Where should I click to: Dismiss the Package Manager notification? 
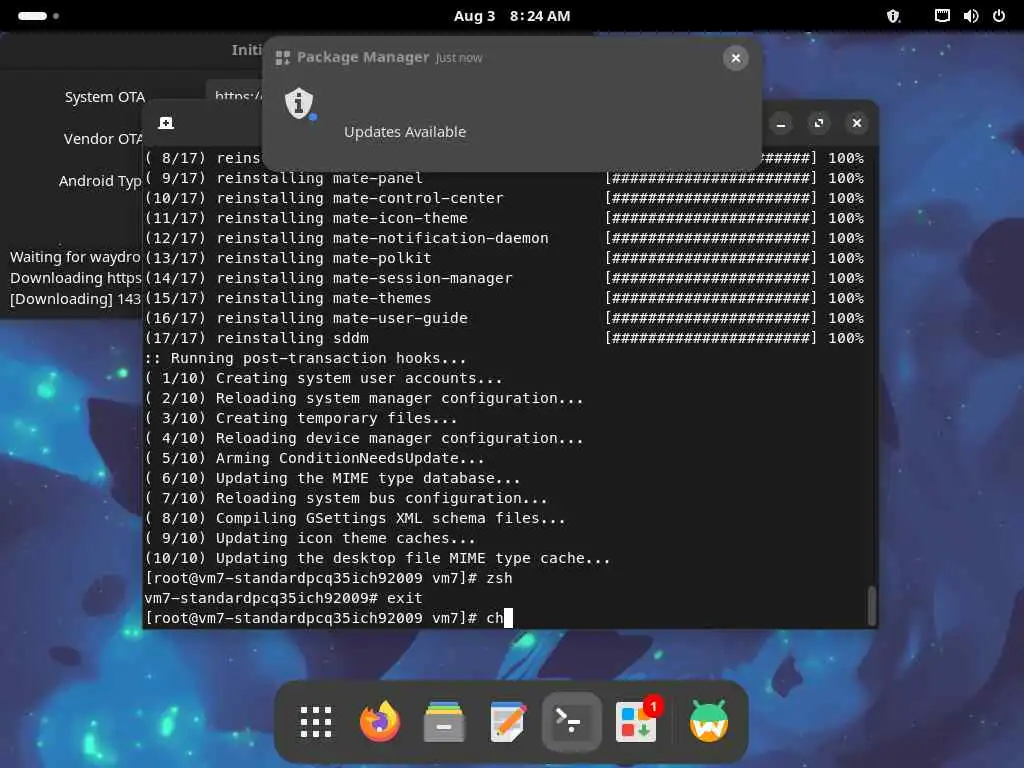(735, 58)
